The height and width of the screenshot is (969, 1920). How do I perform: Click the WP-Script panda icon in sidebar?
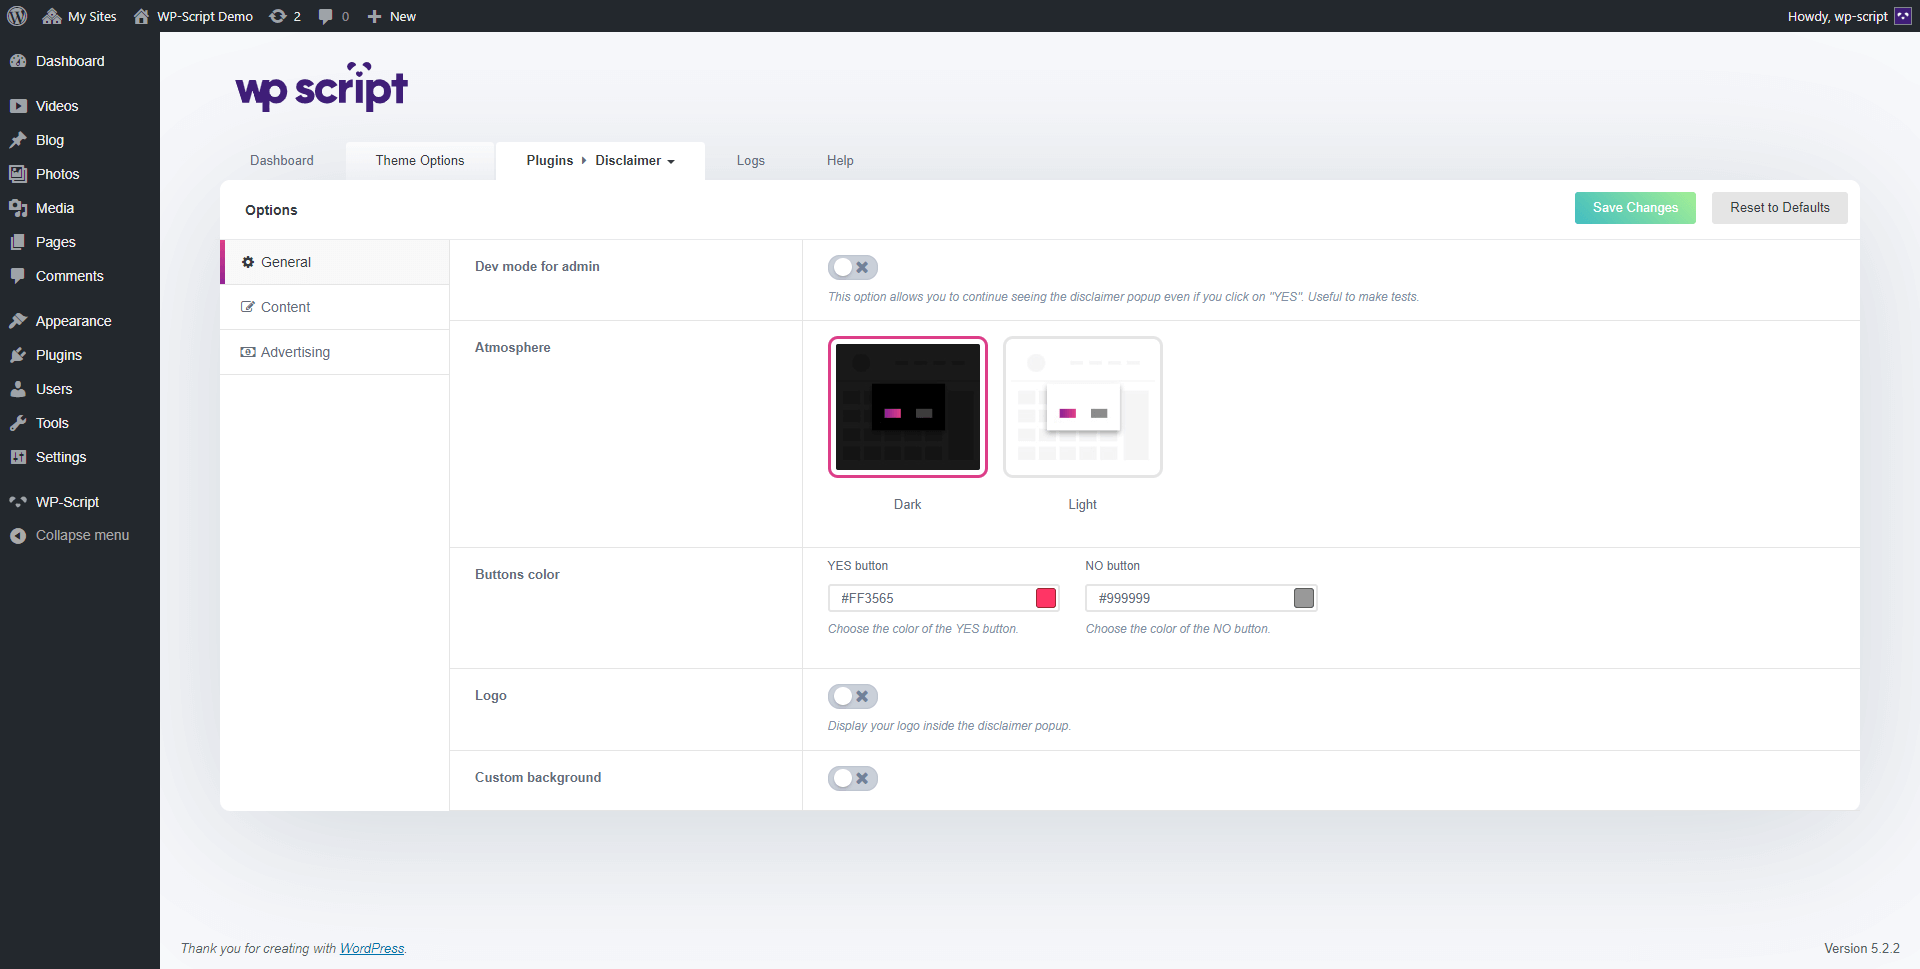18,502
